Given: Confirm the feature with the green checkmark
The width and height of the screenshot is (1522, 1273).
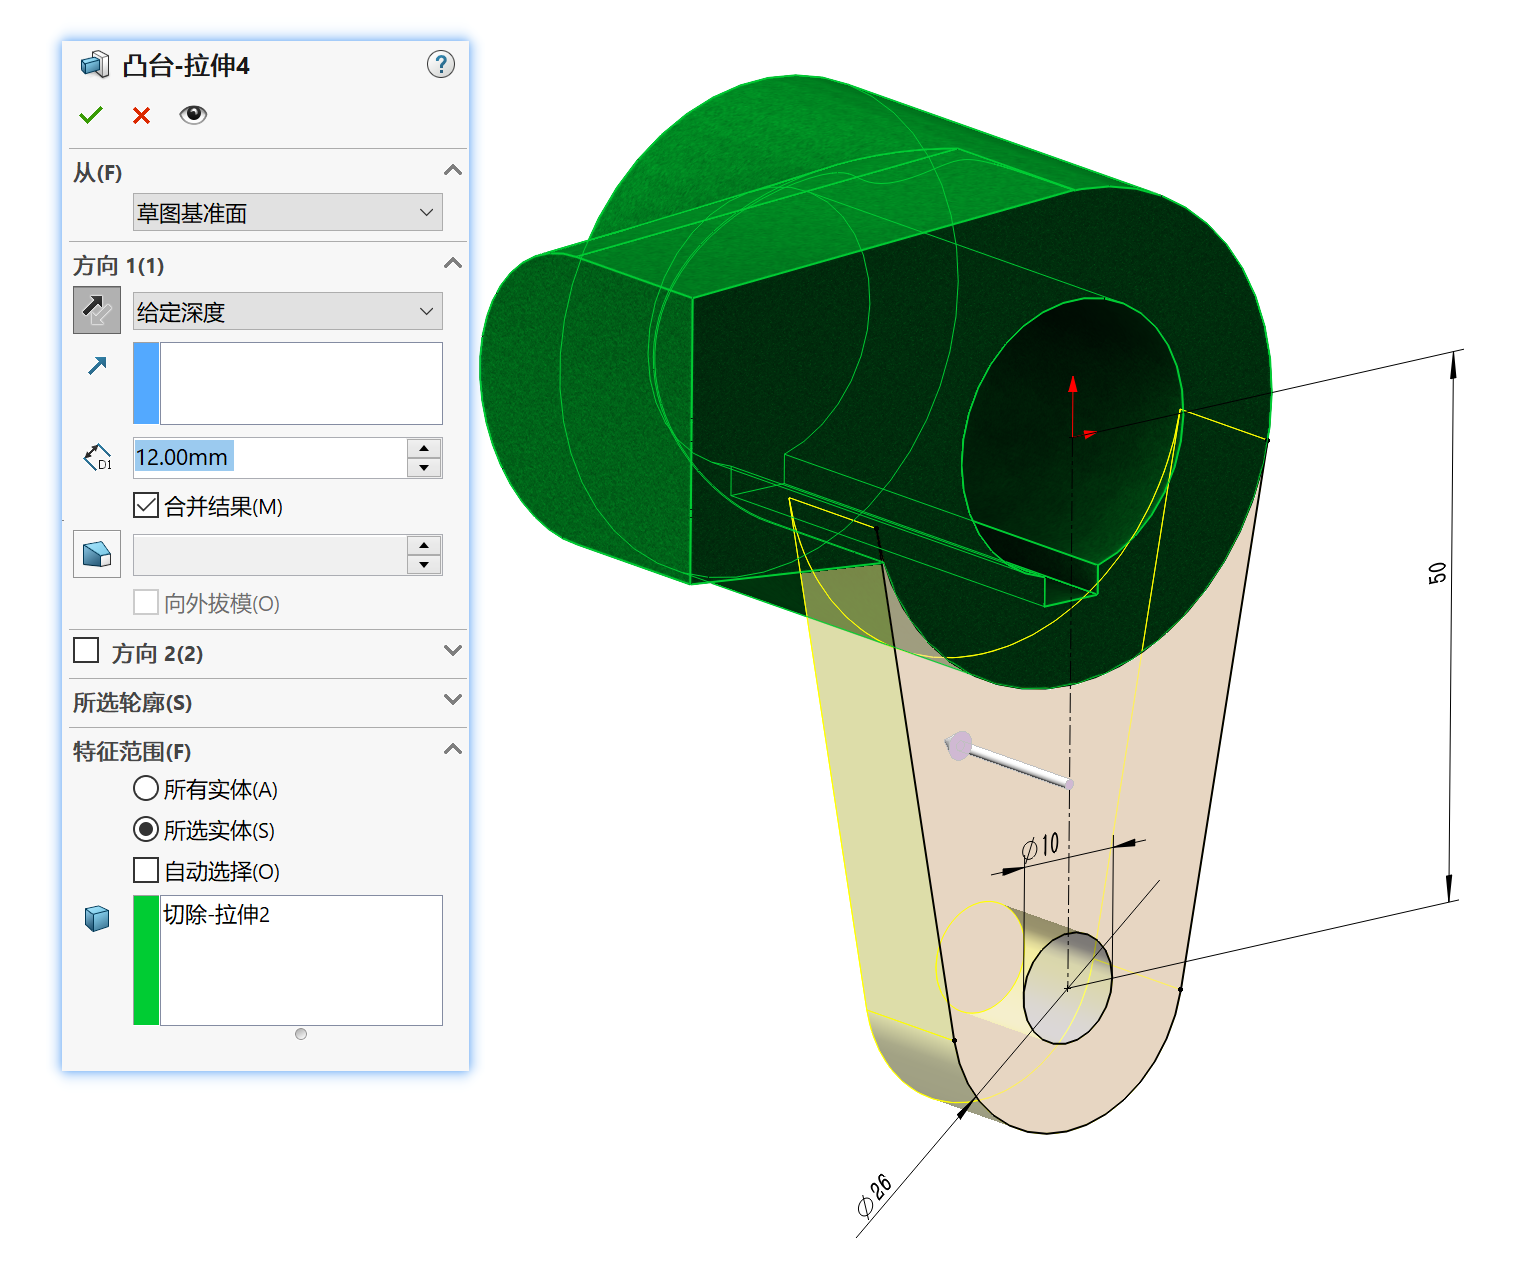Looking at the screenshot, I should click(x=91, y=115).
